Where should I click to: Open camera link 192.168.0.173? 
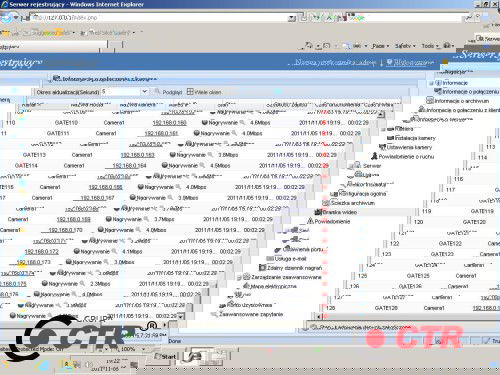click(34, 262)
